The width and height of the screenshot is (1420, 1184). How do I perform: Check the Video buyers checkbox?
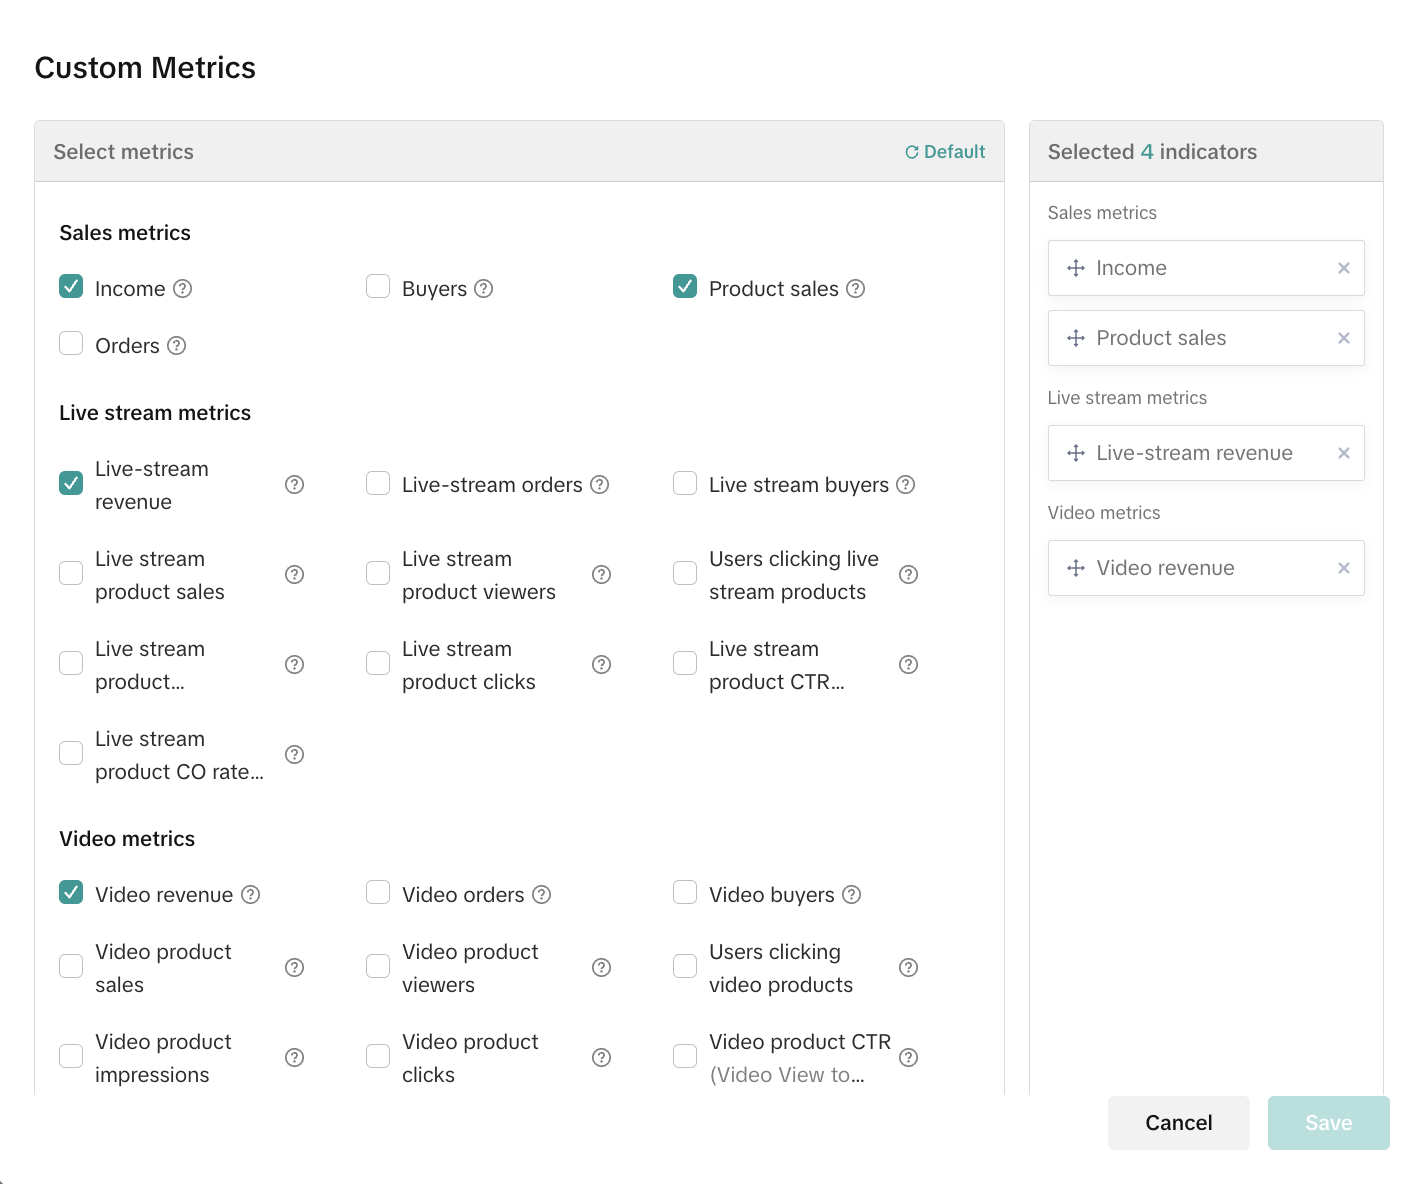click(685, 893)
